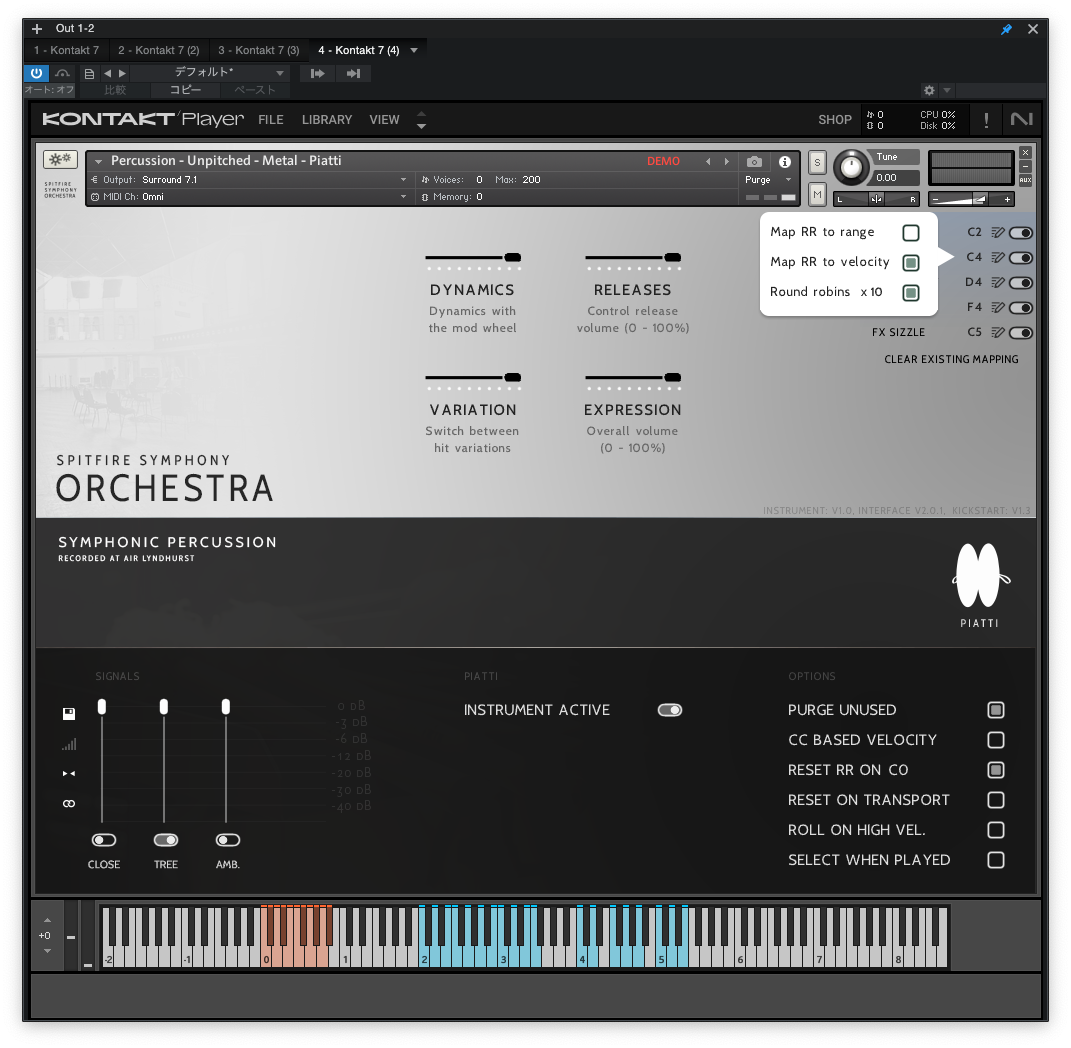Click the edit icon beside D4
This screenshot has width=1071, height=1048.
click(x=998, y=283)
